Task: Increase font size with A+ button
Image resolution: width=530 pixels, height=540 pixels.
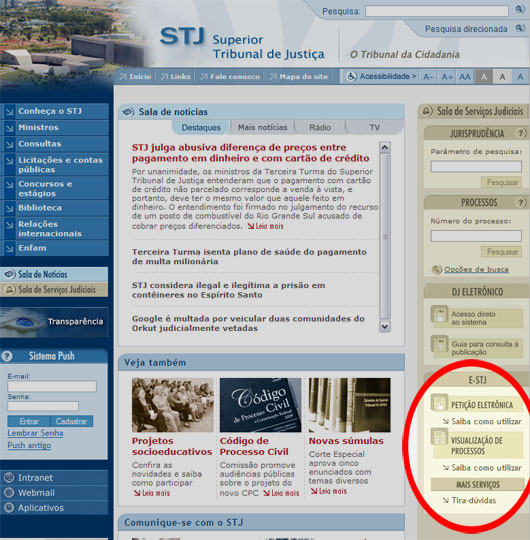Action: [447, 77]
